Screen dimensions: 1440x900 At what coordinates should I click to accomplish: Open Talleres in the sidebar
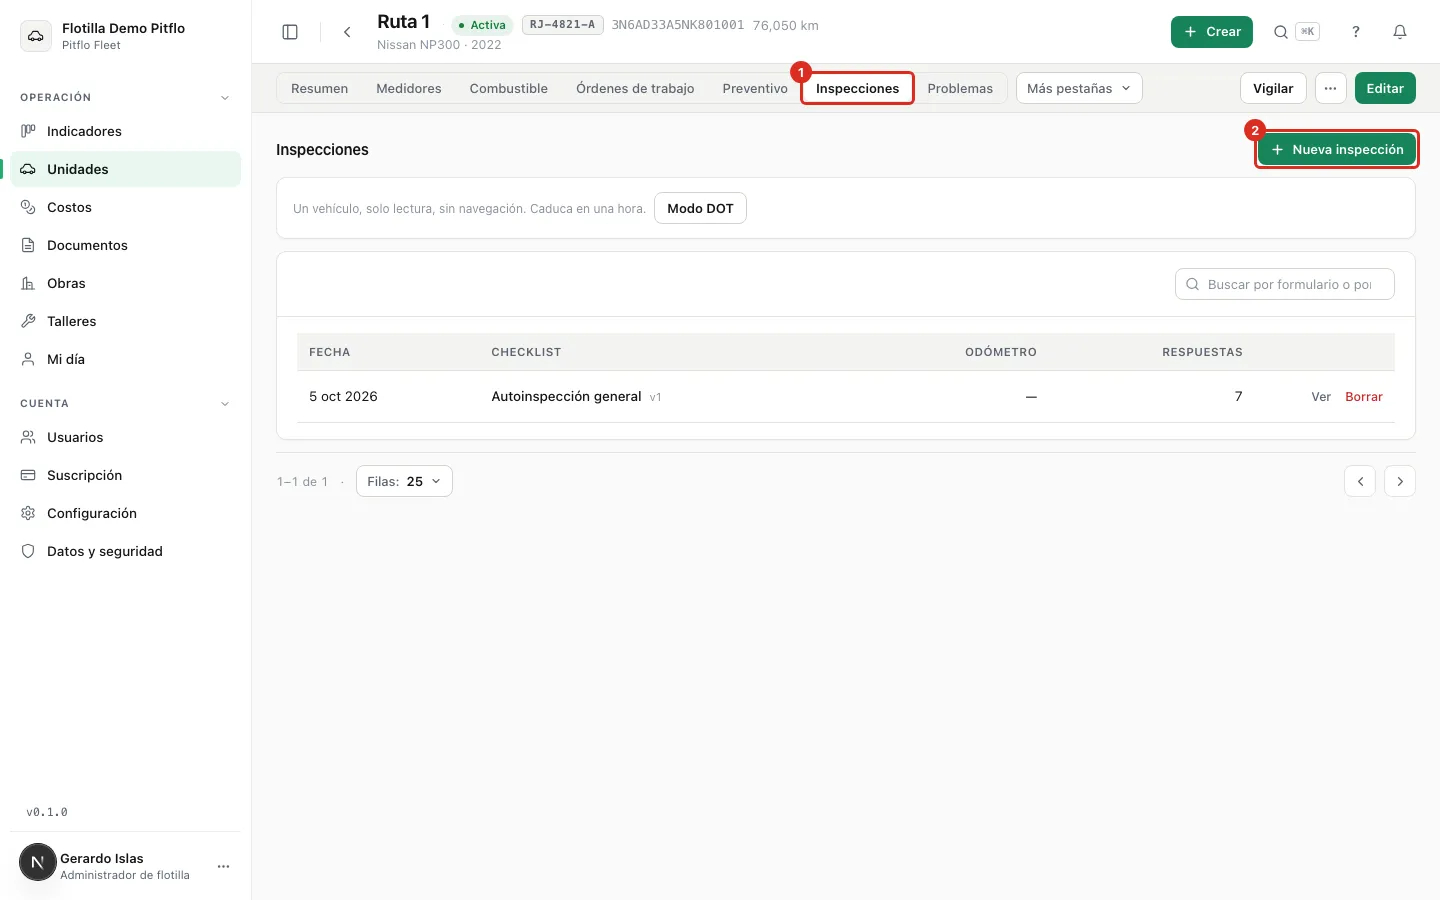click(x=126, y=321)
